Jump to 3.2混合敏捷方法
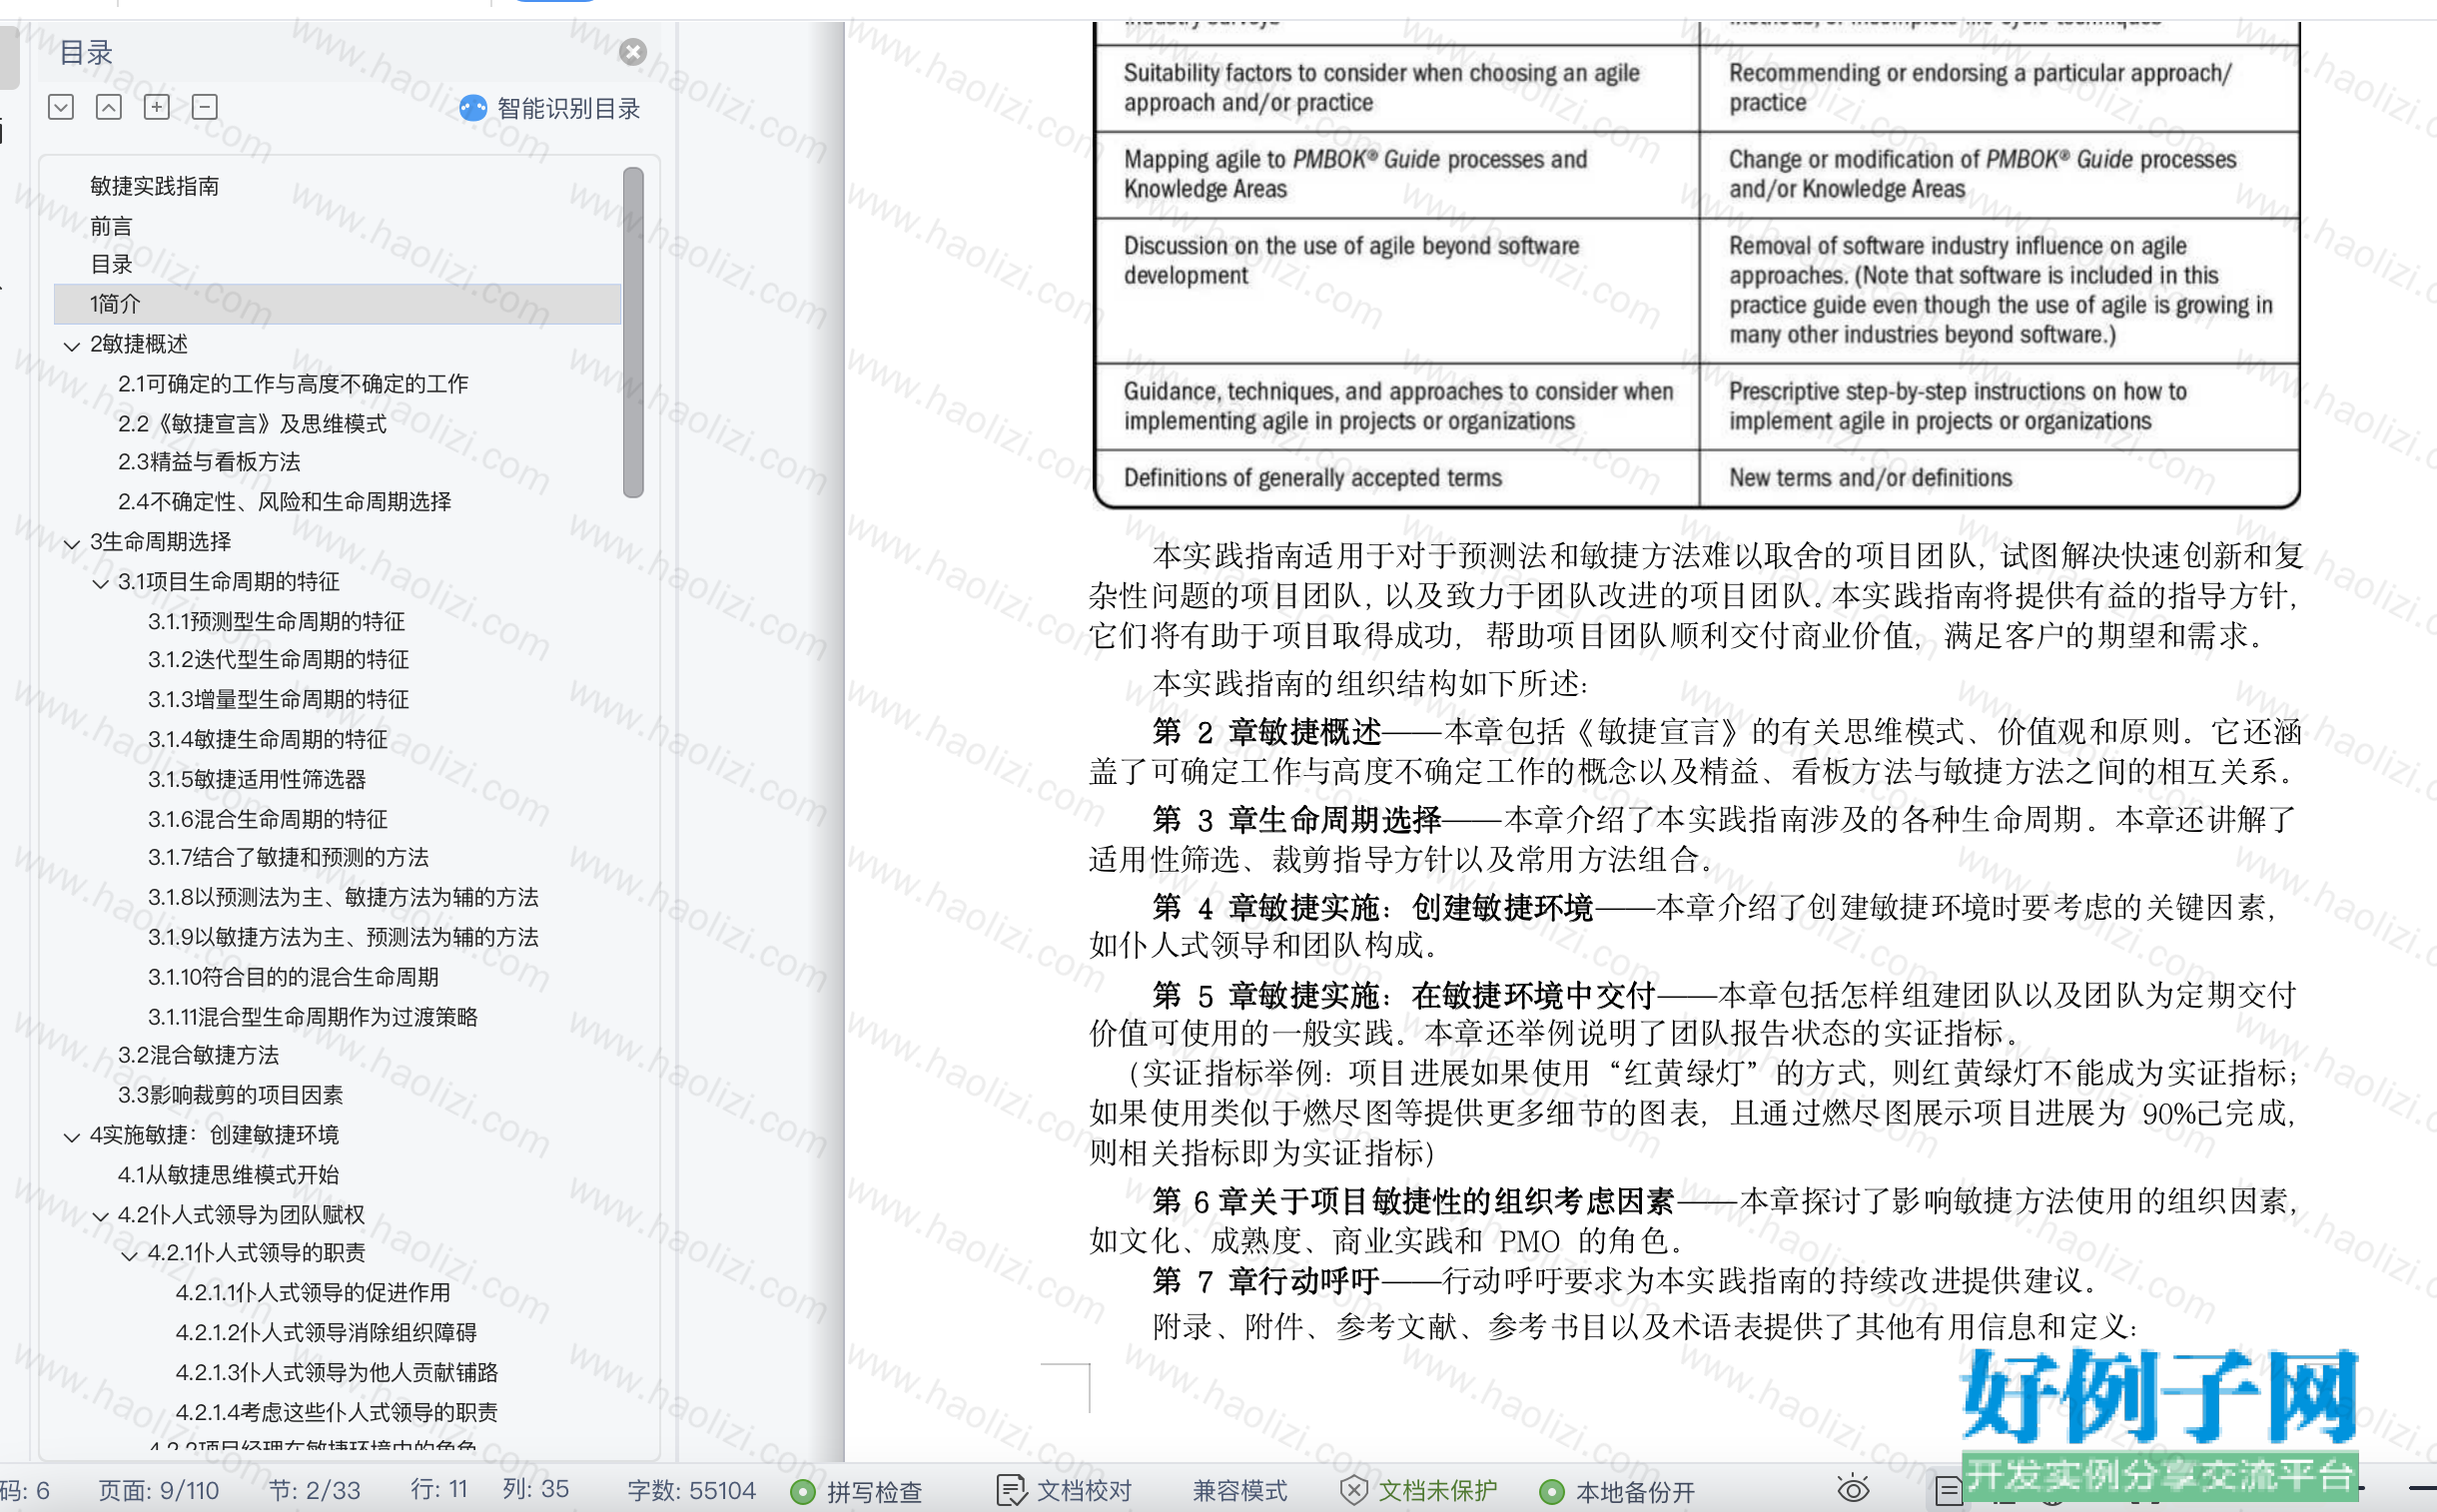 tap(199, 1056)
